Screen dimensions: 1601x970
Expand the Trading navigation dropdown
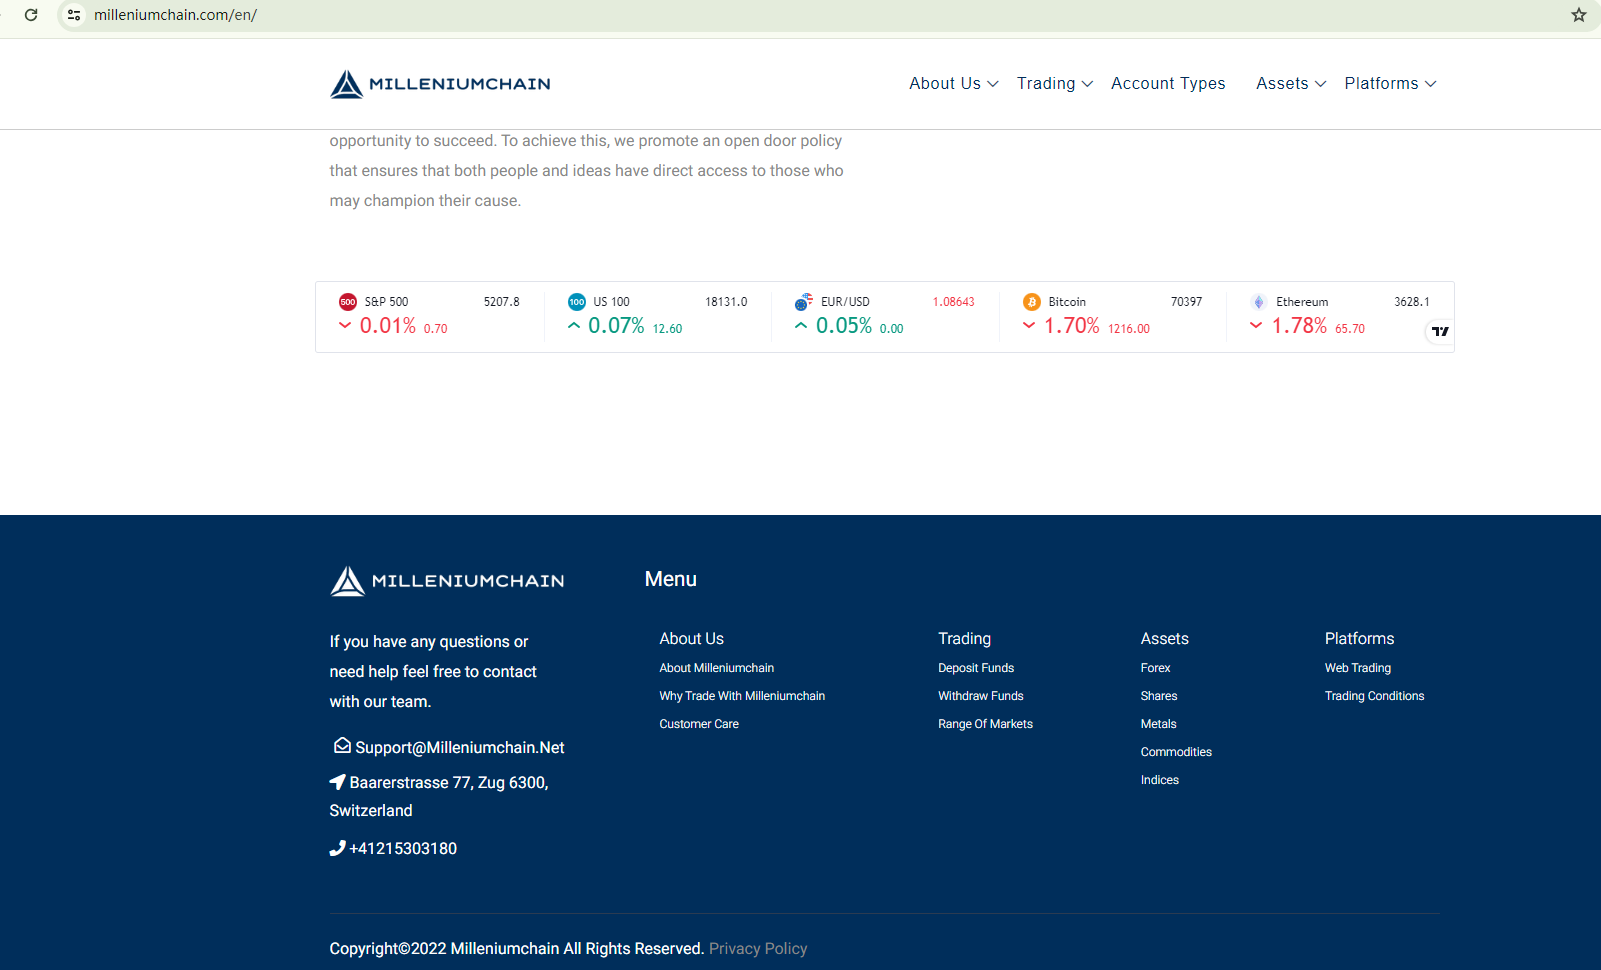[x=1054, y=84]
